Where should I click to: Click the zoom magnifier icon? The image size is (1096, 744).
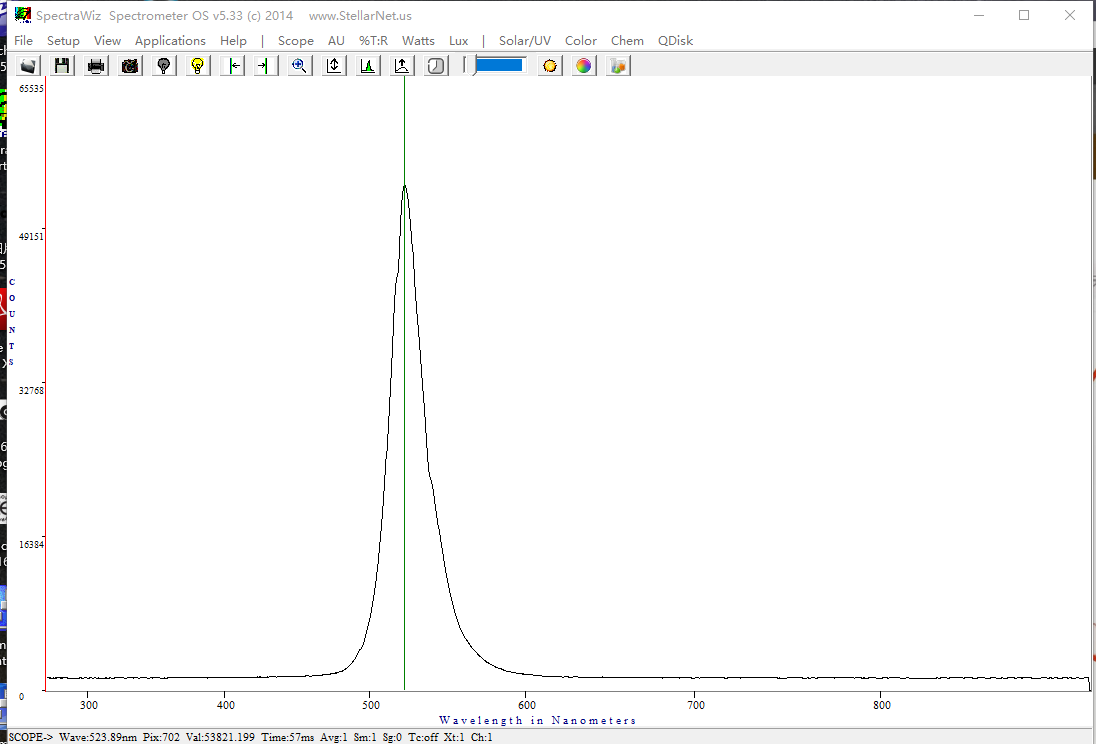click(x=298, y=66)
